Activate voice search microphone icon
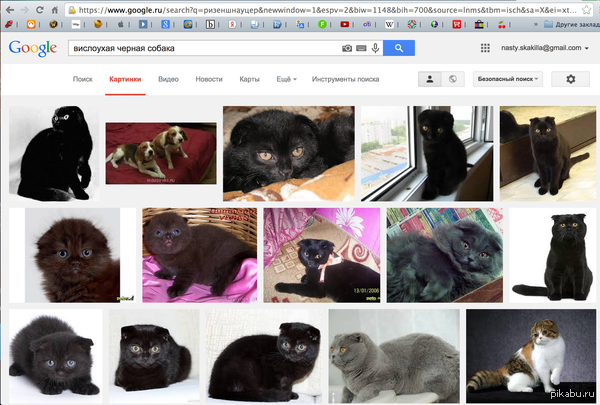600x405 pixels. [x=375, y=48]
